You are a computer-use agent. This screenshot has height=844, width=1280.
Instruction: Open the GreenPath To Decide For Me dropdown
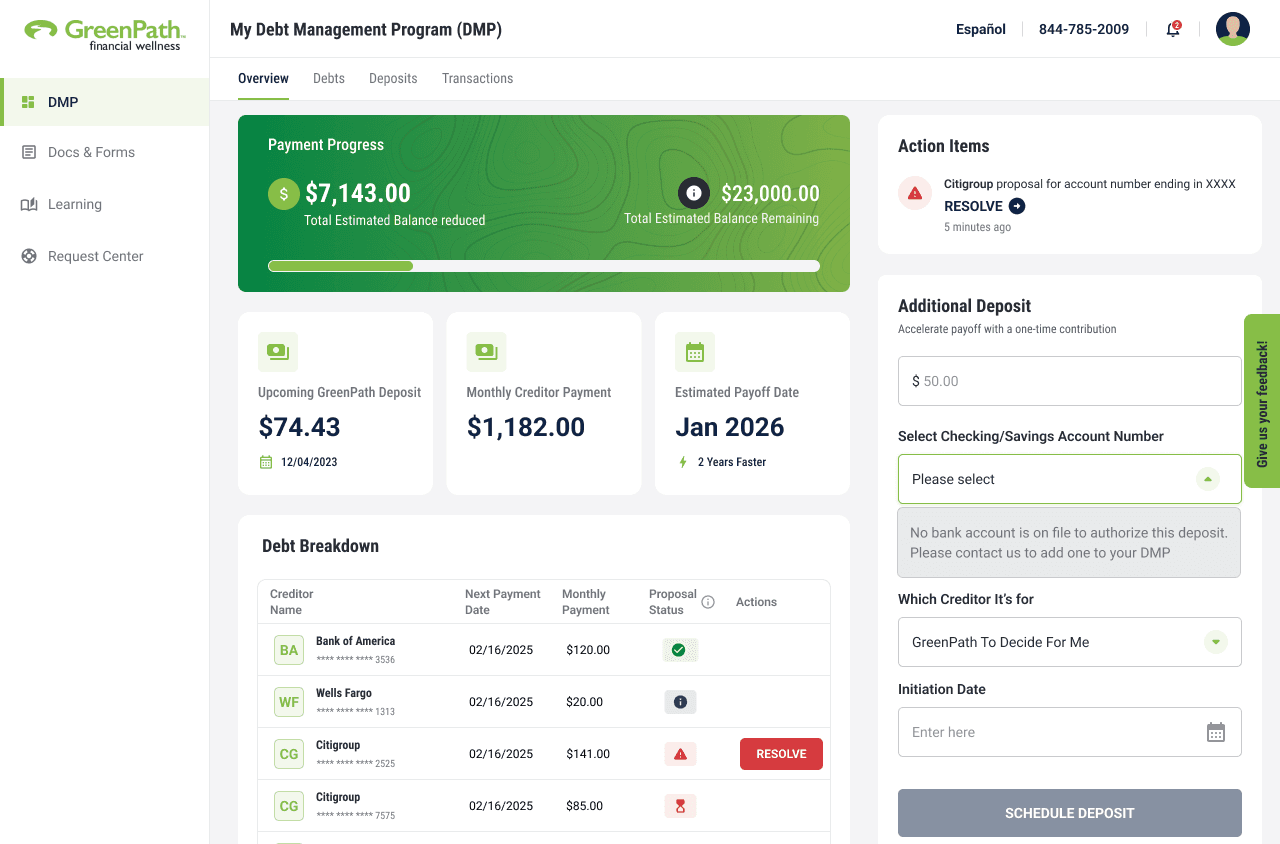1070,642
